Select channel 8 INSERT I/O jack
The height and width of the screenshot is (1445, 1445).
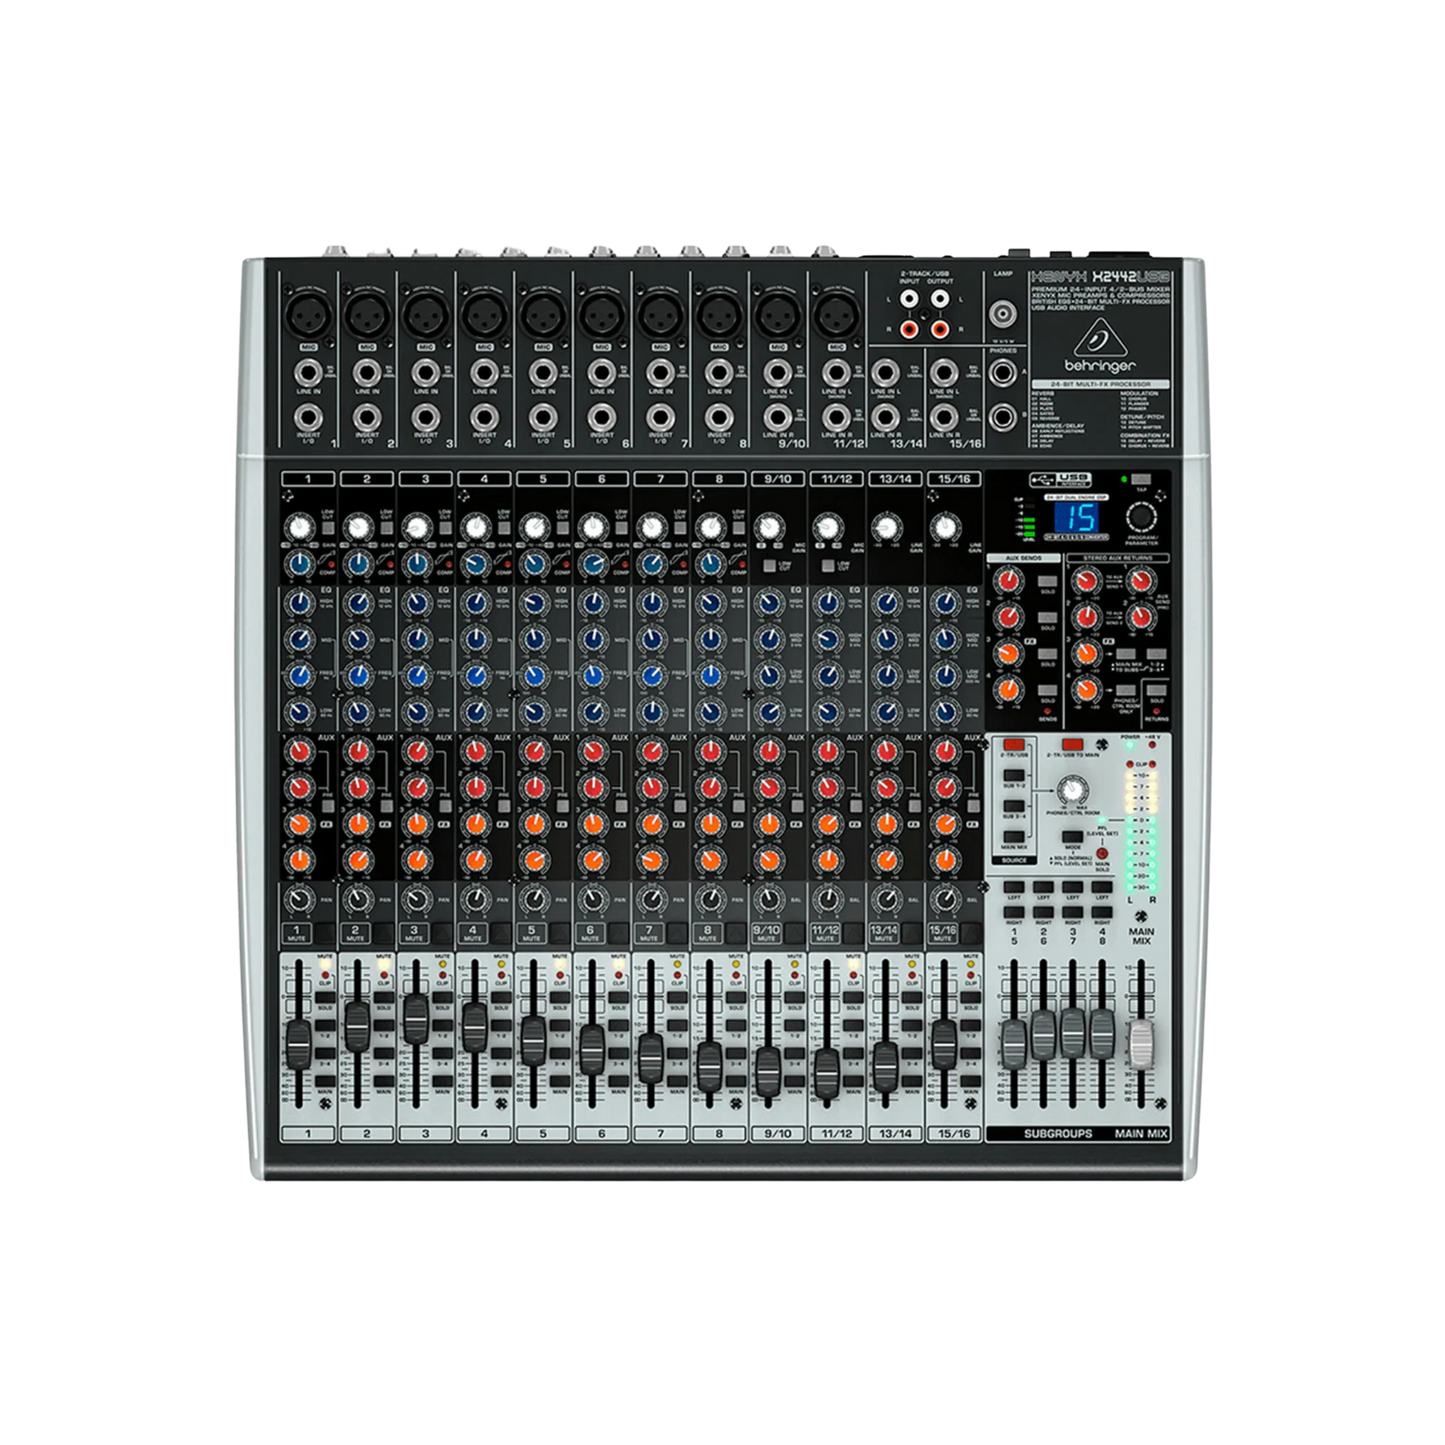(x=719, y=417)
